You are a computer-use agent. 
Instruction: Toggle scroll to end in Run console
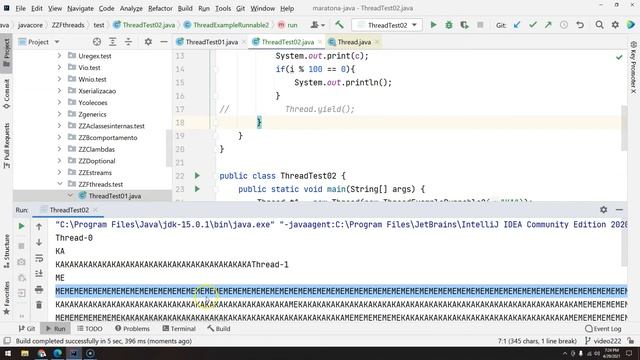click(x=39, y=273)
